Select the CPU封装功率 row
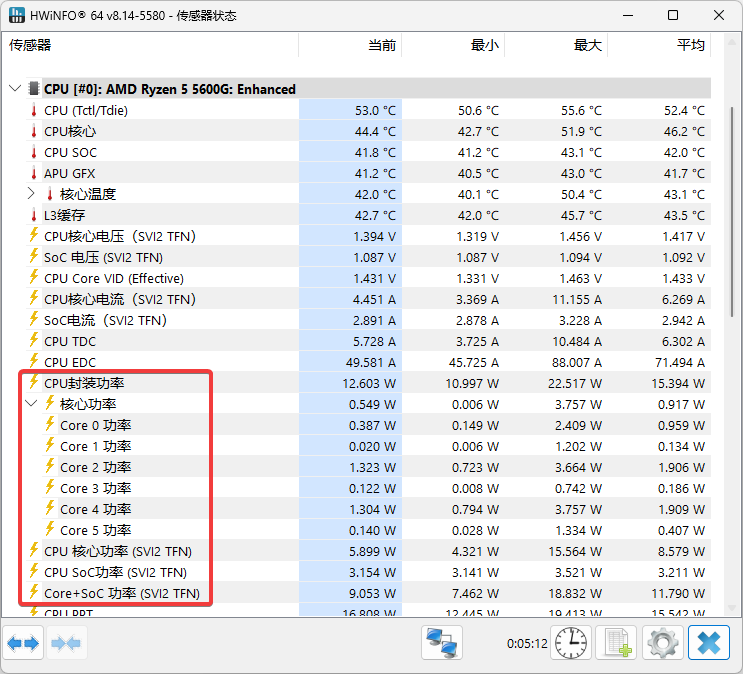743x674 pixels. pos(84,383)
